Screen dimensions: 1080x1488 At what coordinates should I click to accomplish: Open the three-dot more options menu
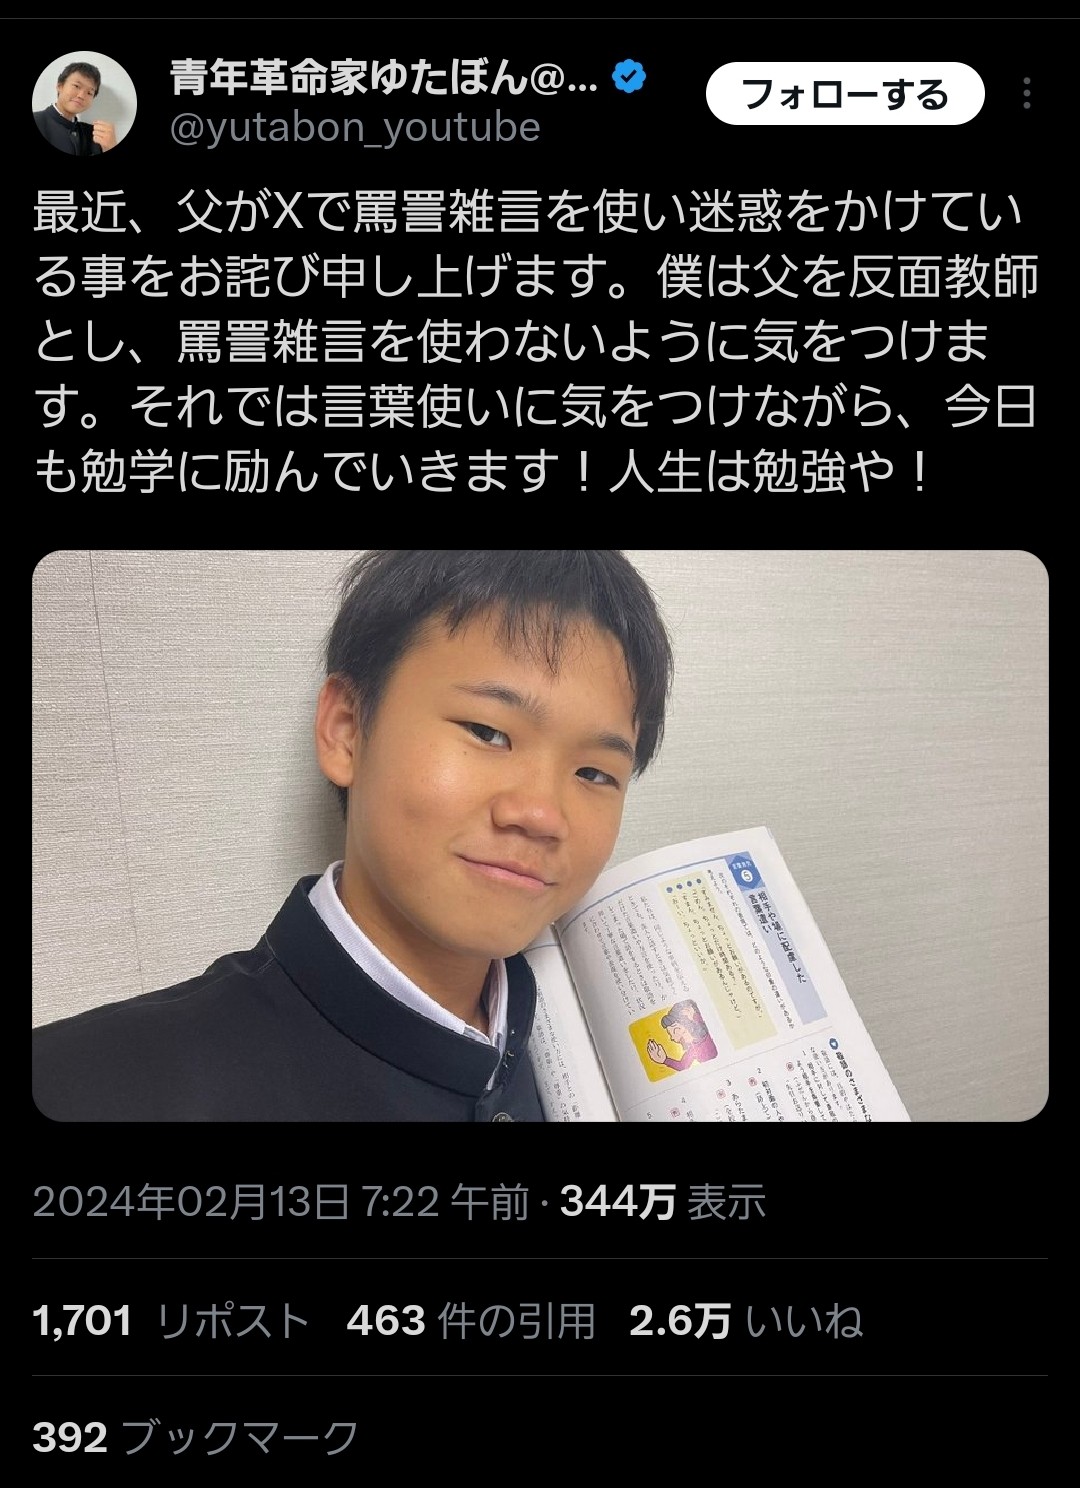(x=1026, y=94)
